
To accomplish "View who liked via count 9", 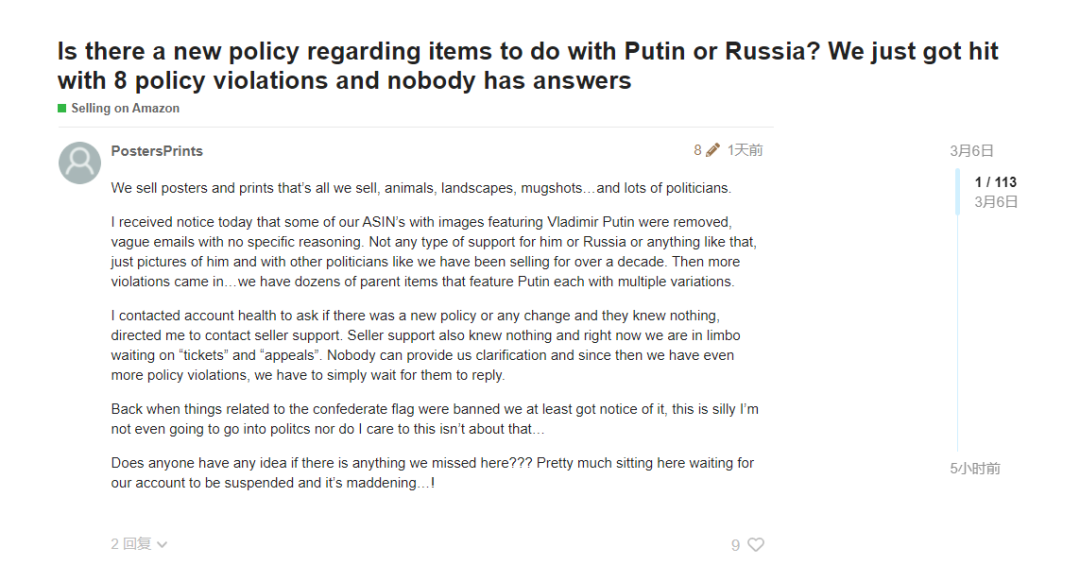I will click(736, 545).
